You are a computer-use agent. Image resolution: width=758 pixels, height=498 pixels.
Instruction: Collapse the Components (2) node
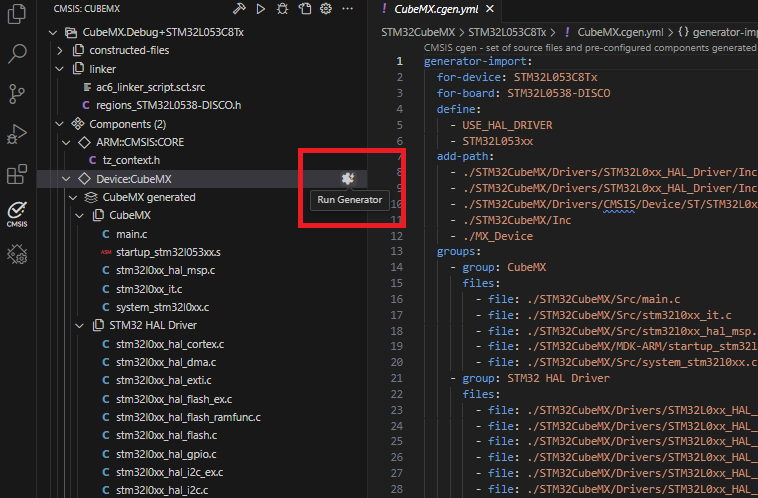point(59,124)
